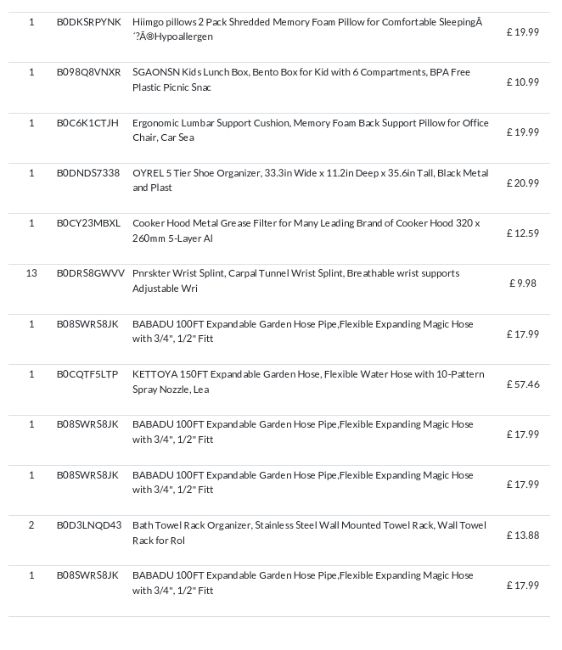562x650 pixels.
Task: Click the OYREL 5 Tier Shoe Organizer text
Action: pos(310,180)
